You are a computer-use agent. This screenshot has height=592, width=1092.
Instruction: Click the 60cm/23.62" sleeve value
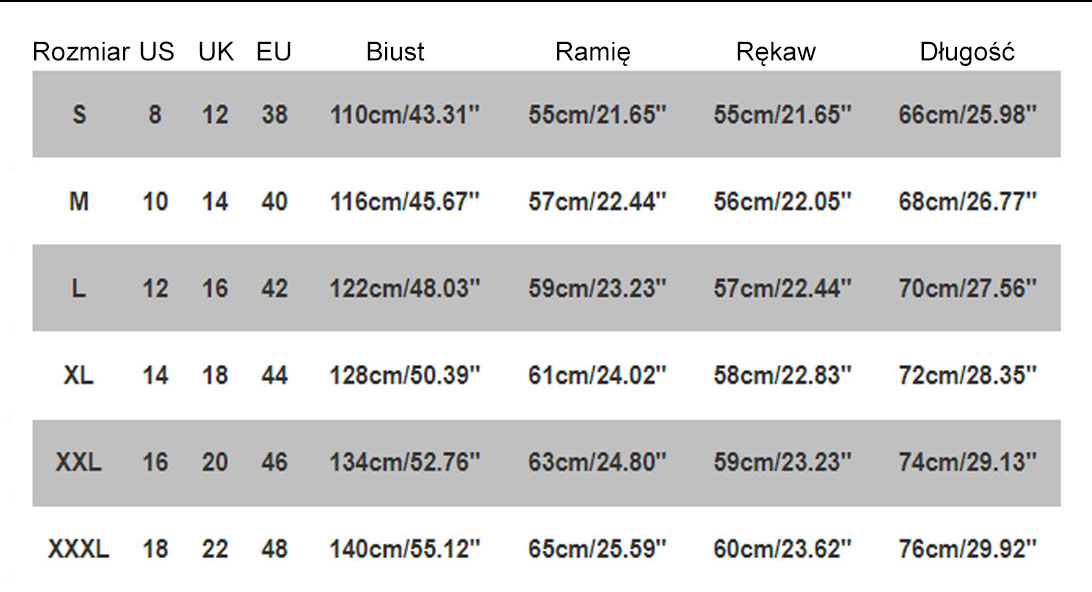coord(782,549)
